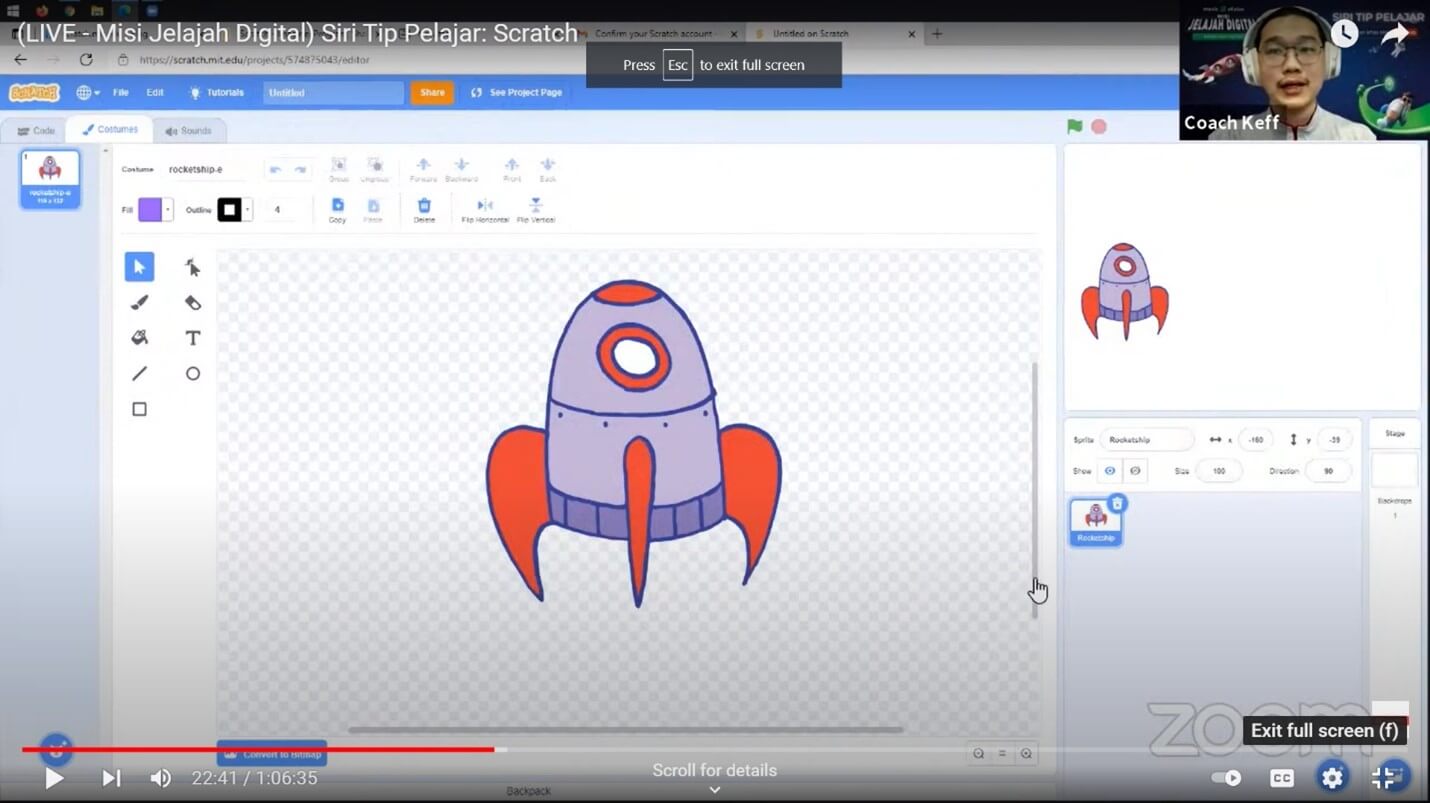Open the language globe dropdown
The width and height of the screenshot is (1430, 803).
pyautogui.click(x=88, y=93)
